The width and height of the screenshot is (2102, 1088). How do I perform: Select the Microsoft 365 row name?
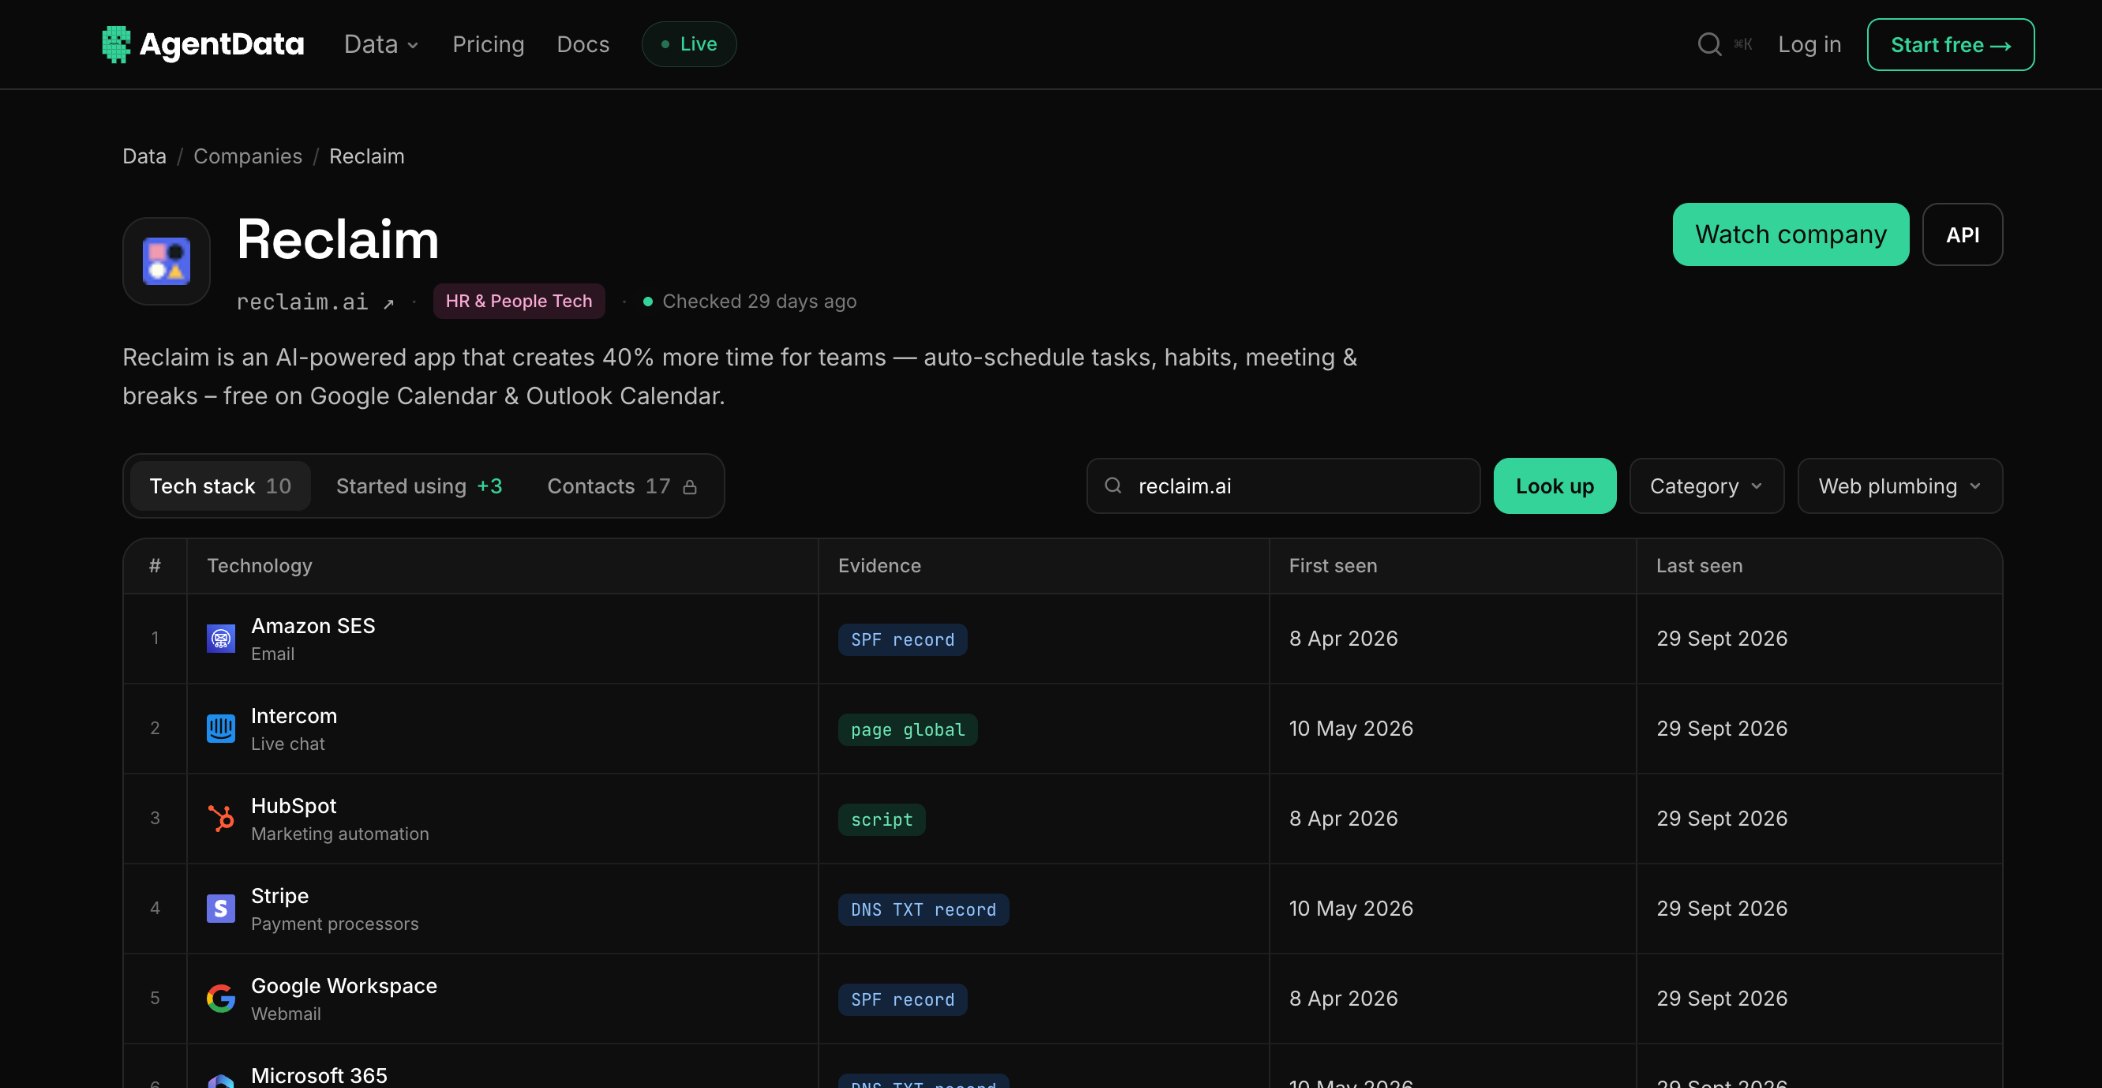pyautogui.click(x=318, y=1075)
